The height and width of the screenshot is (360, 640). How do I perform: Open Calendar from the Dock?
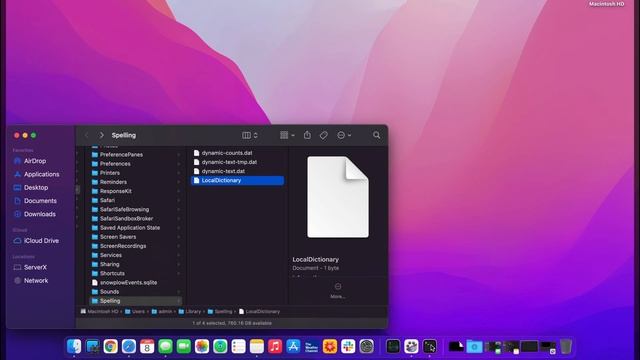click(x=147, y=347)
